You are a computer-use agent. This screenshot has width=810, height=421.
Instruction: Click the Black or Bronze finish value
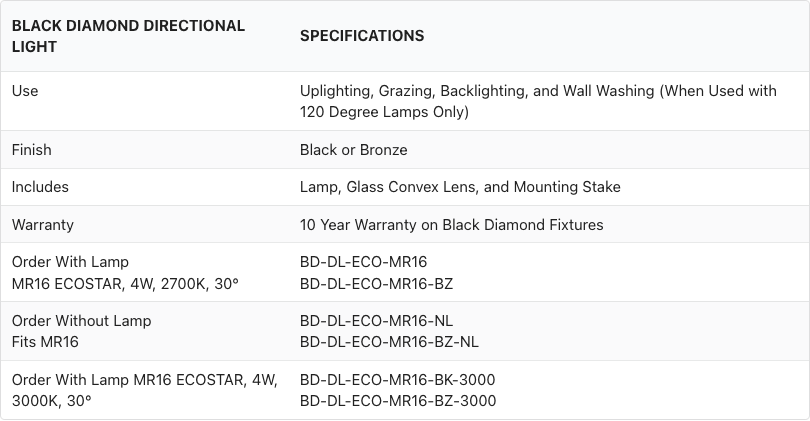353,150
